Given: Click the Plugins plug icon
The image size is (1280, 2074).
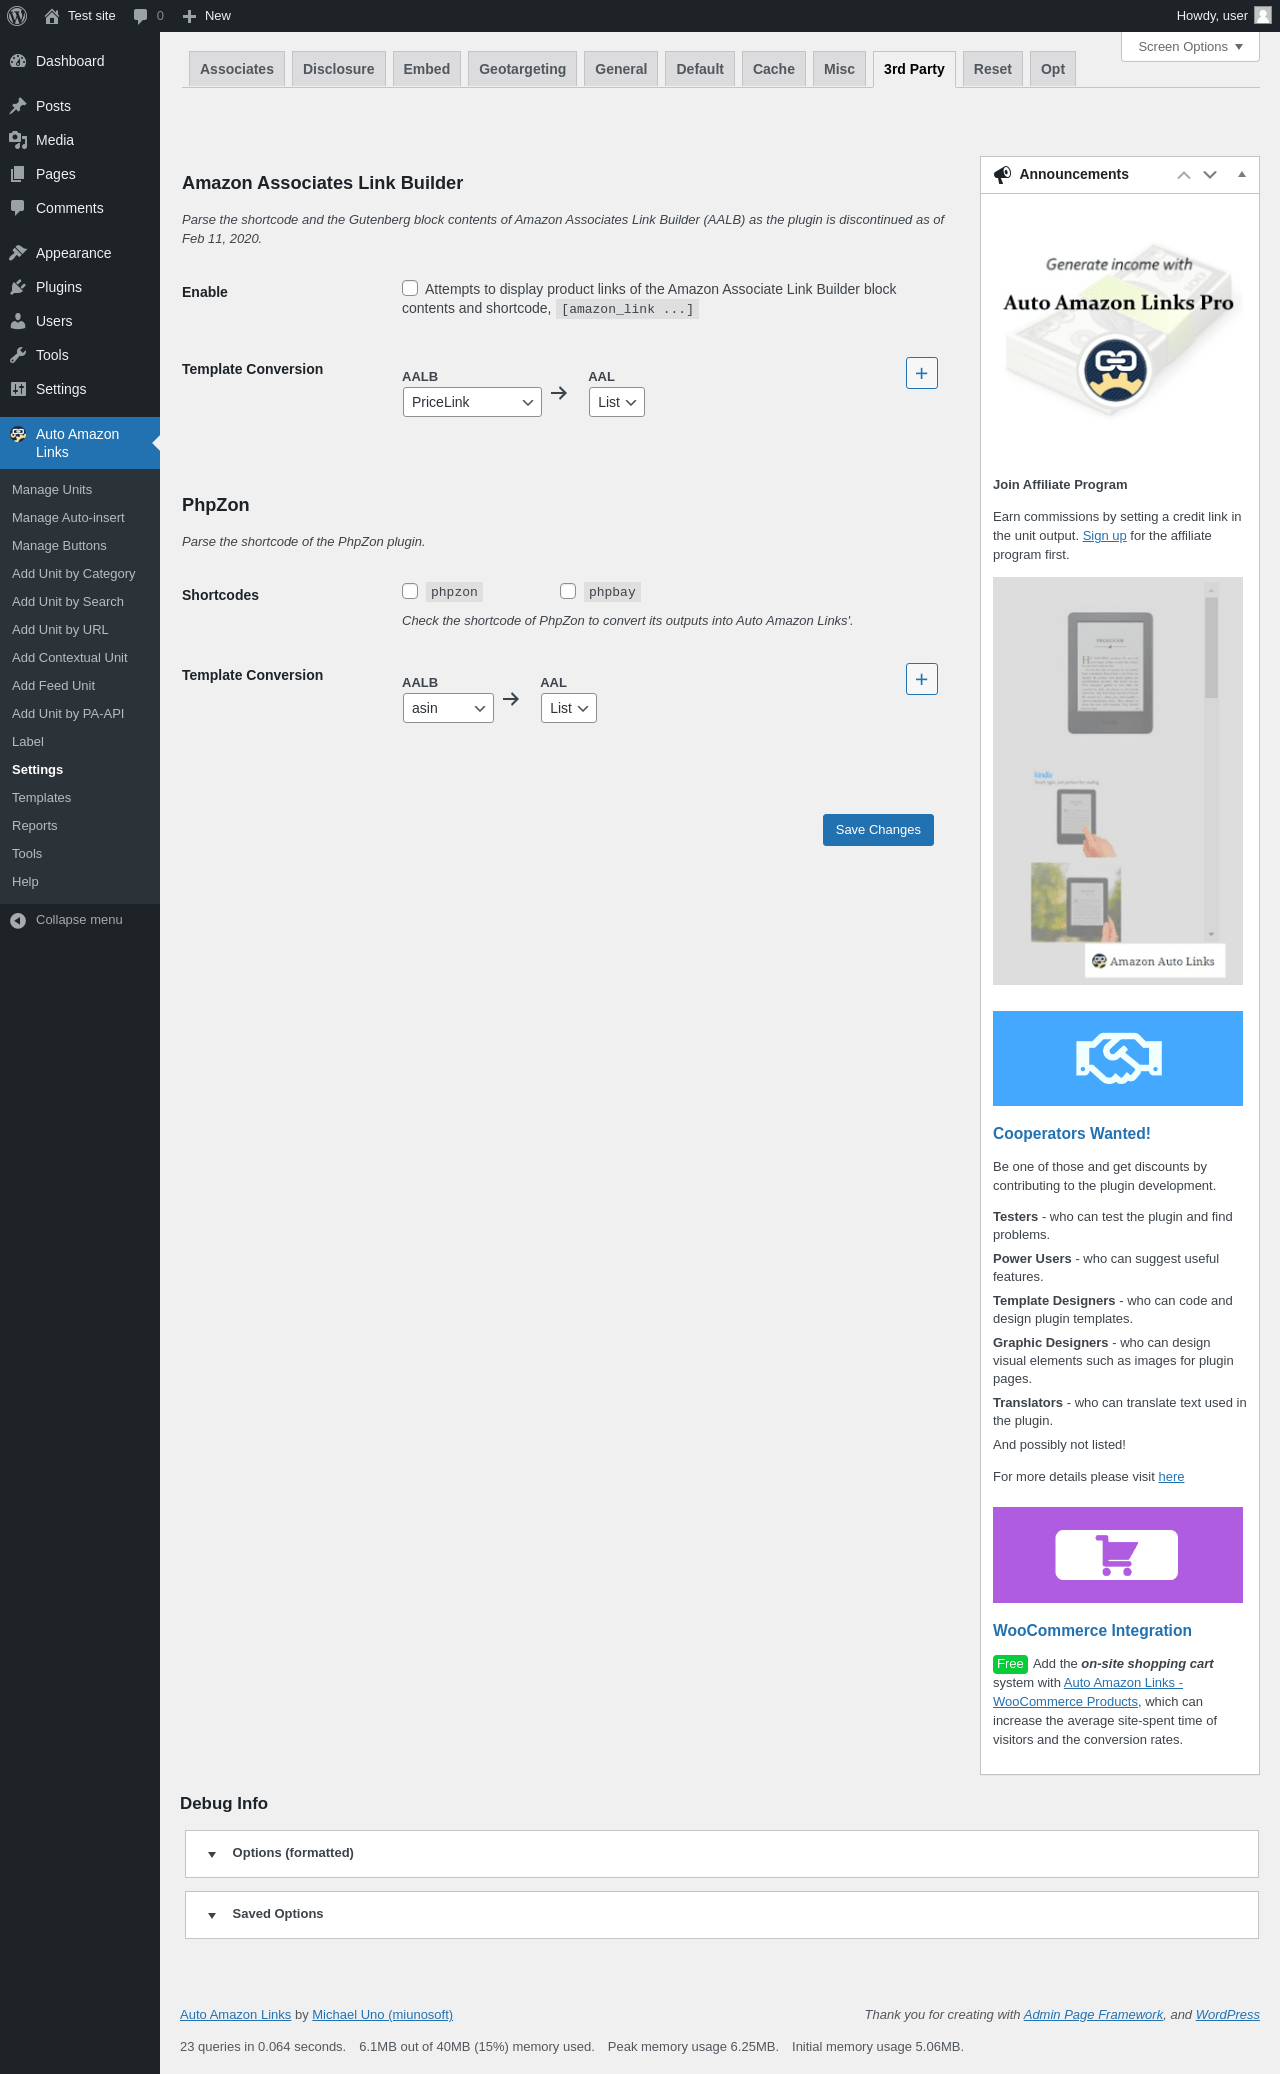Looking at the screenshot, I should [x=18, y=287].
